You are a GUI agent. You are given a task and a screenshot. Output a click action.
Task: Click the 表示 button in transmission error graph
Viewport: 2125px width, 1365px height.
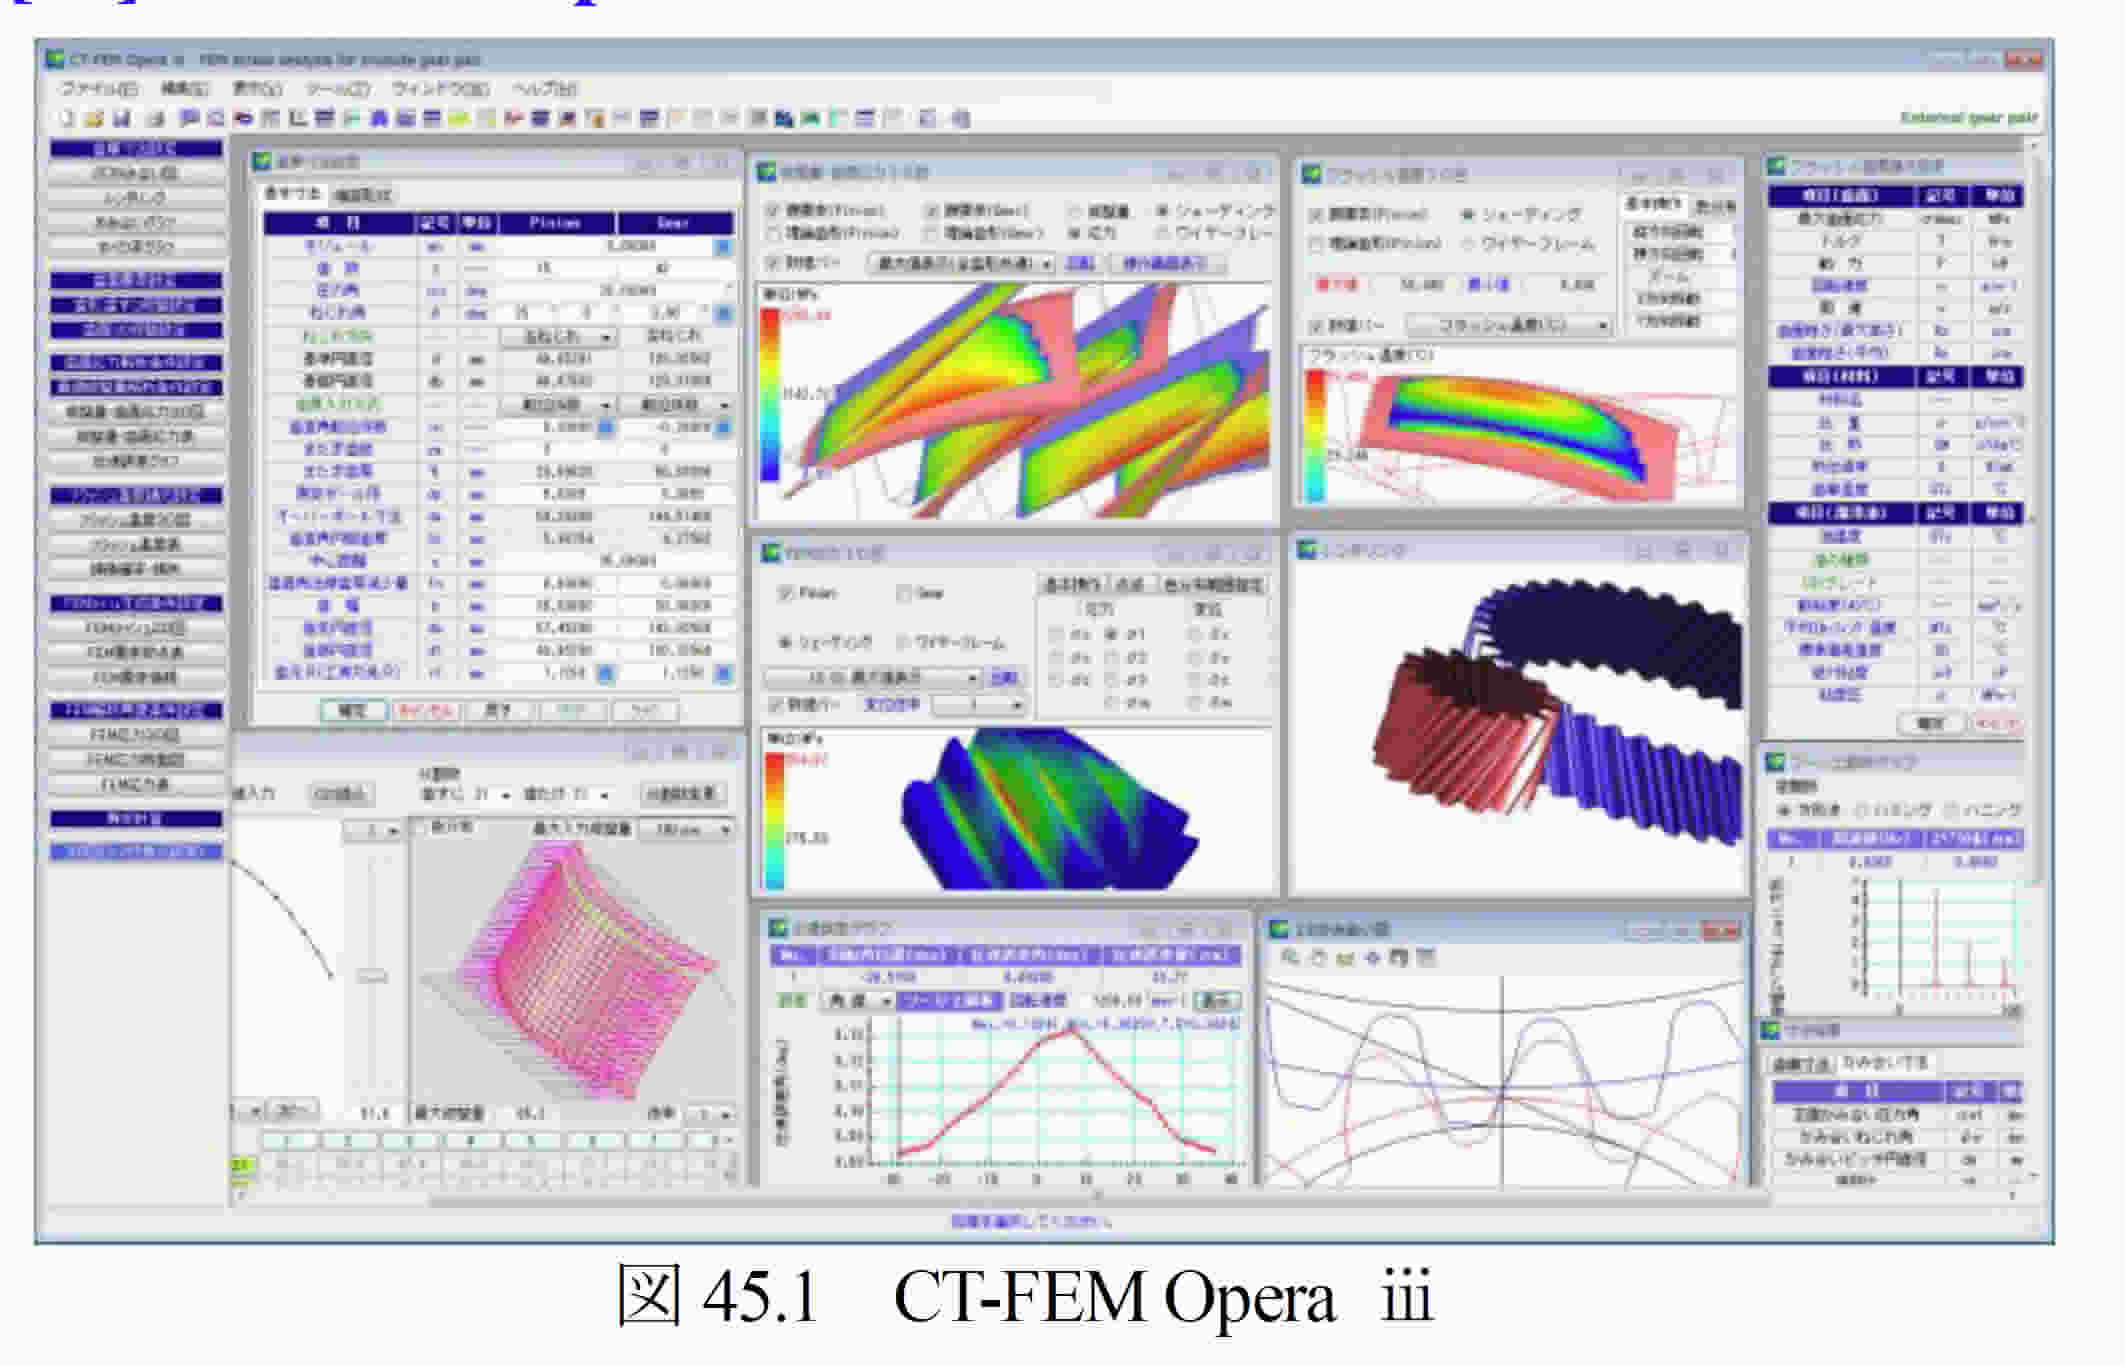1218,1000
